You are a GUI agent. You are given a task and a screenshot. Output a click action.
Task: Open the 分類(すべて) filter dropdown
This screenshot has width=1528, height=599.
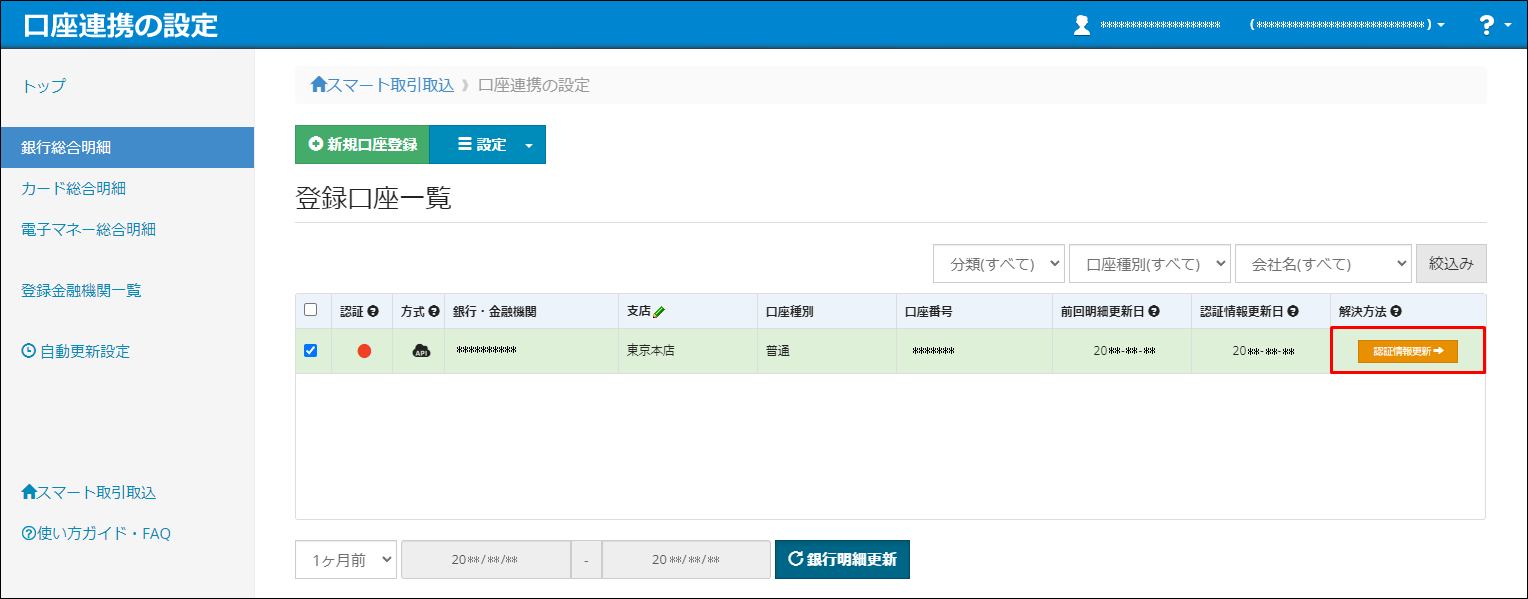pyautogui.click(x=998, y=263)
